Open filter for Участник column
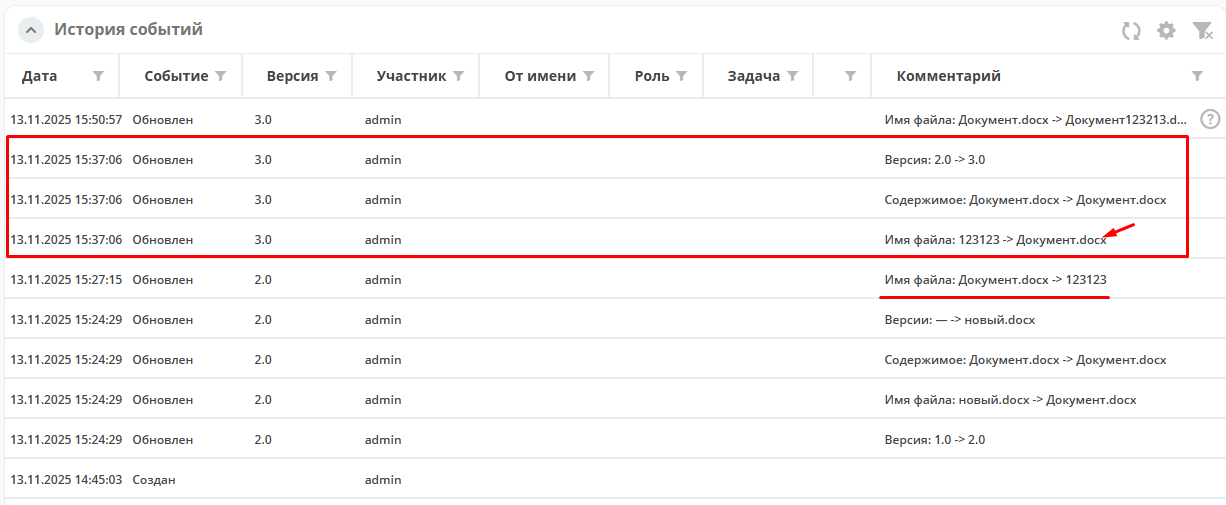This screenshot has height=505, width=1226. click(x=458, y=76)
